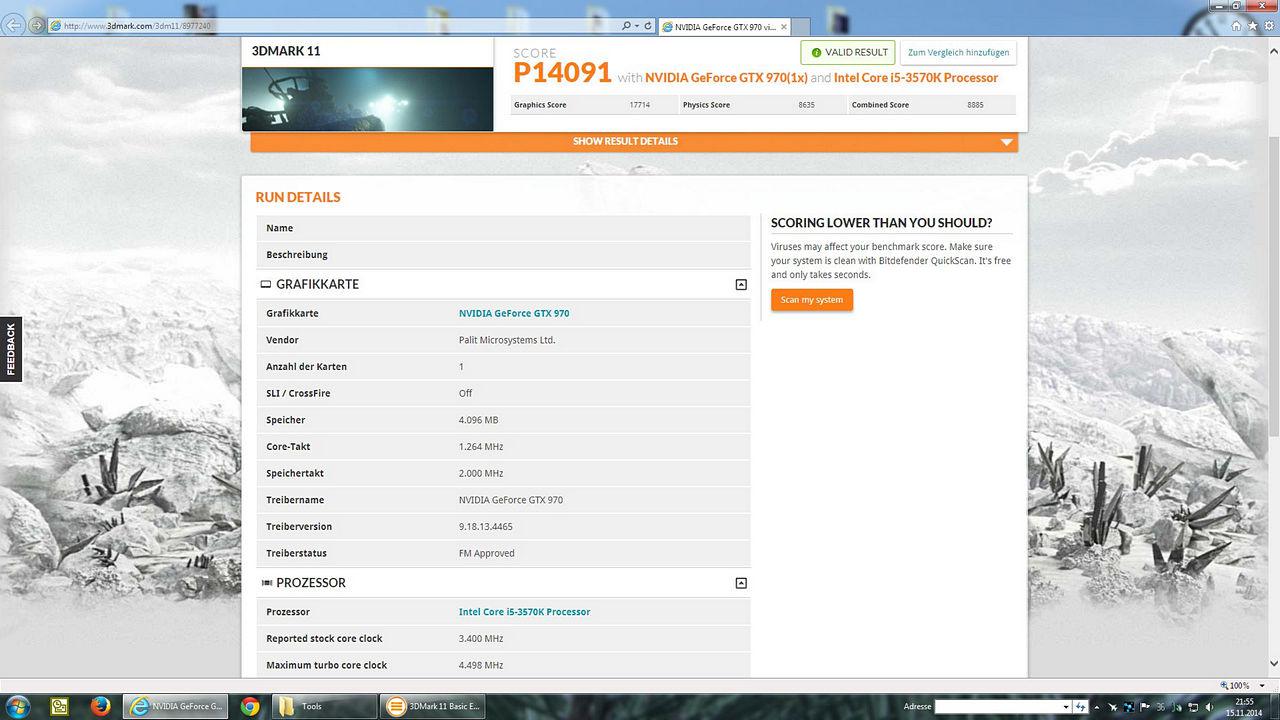The width and height of the screenshot is (1280, 720).
Task: Click the P14091 score
Action: pos(562,73)
